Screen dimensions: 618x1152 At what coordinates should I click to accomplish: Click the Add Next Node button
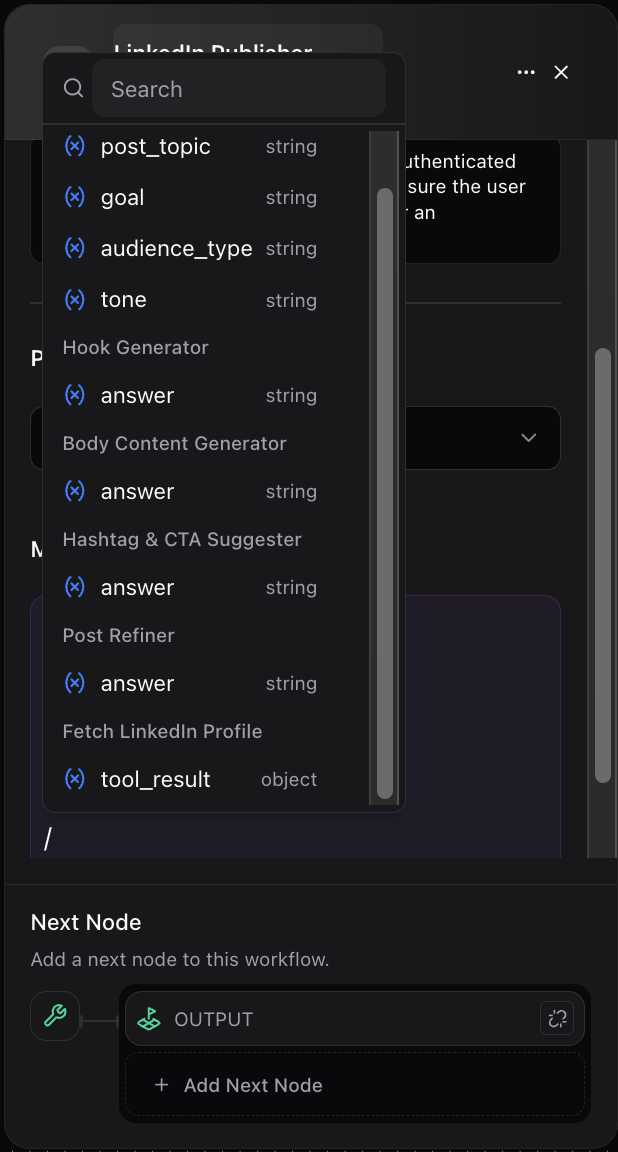point(239,1085)
